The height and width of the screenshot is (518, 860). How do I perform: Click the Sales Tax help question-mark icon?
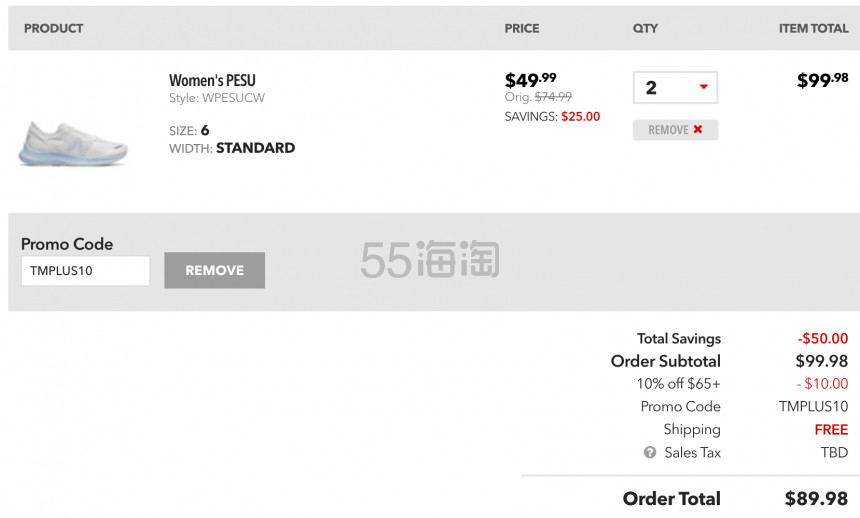click(x=650, y=453)
